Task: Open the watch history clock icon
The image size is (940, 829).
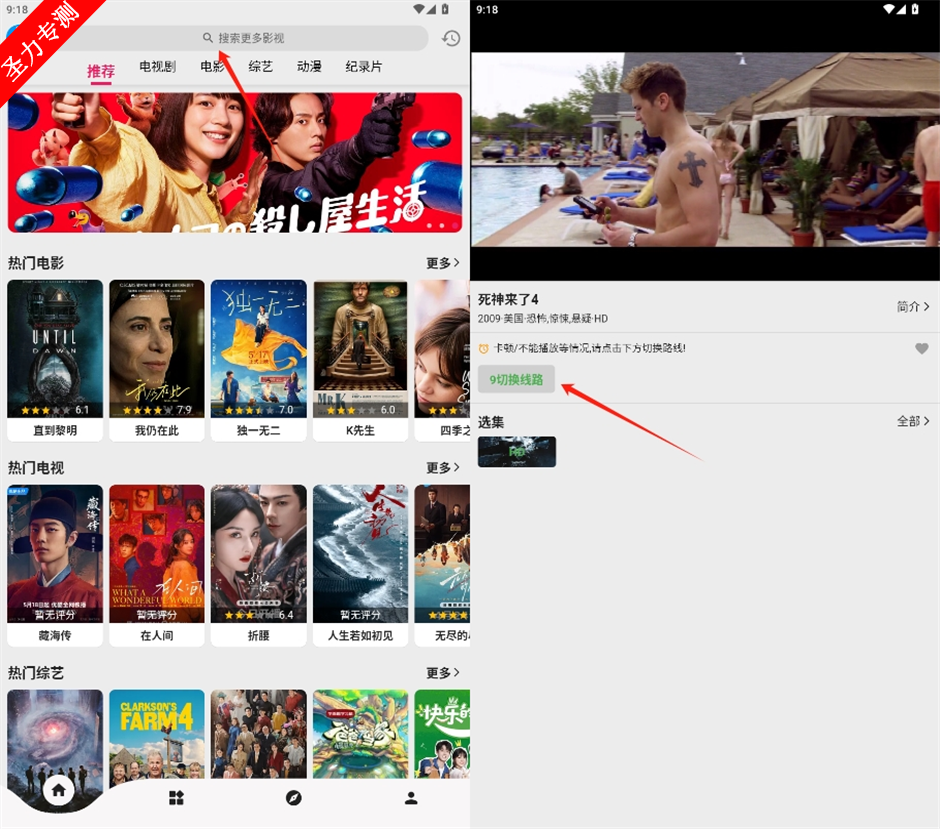Action: click(x=451, y=38)
